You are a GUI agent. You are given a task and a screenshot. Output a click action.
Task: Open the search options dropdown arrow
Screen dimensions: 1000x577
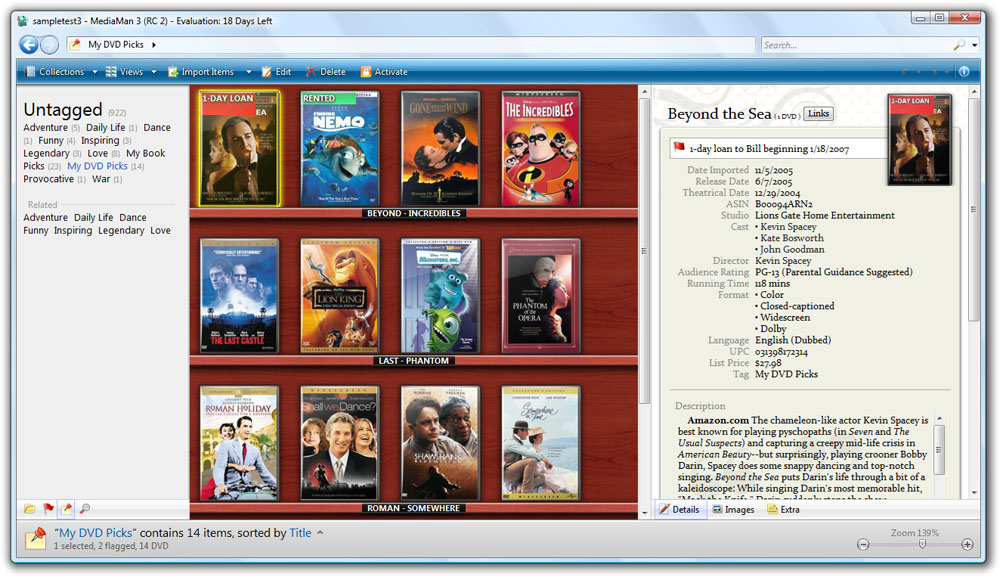pos(974,45)
